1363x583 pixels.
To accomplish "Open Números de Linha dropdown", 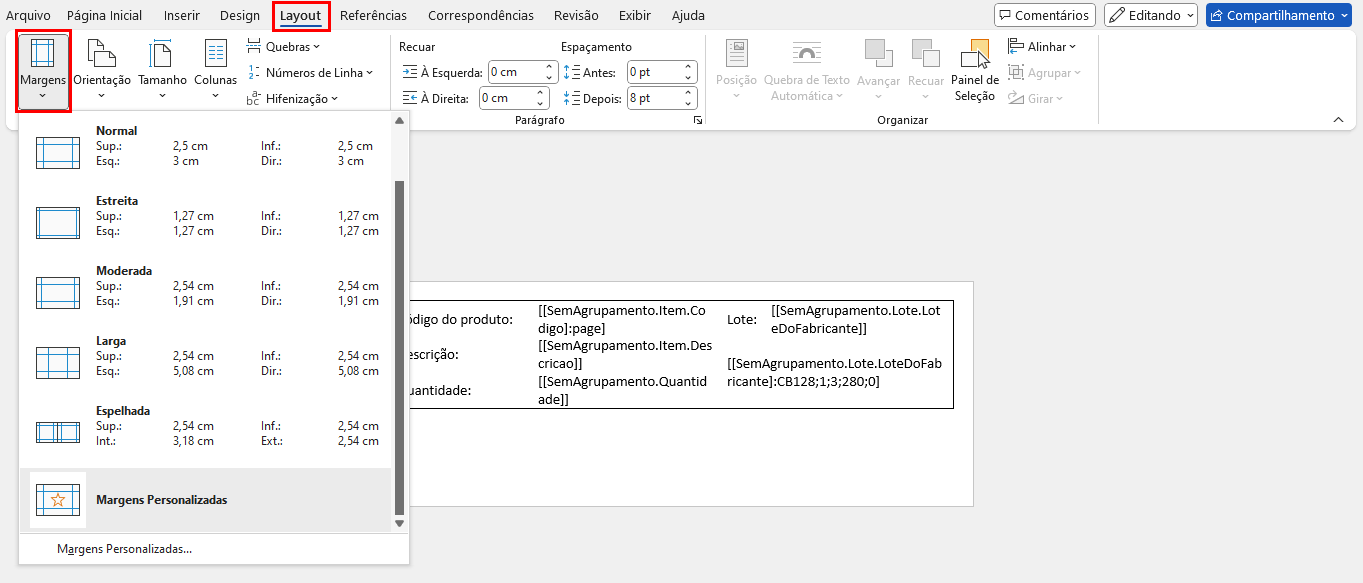I will [x=310, y=73].
